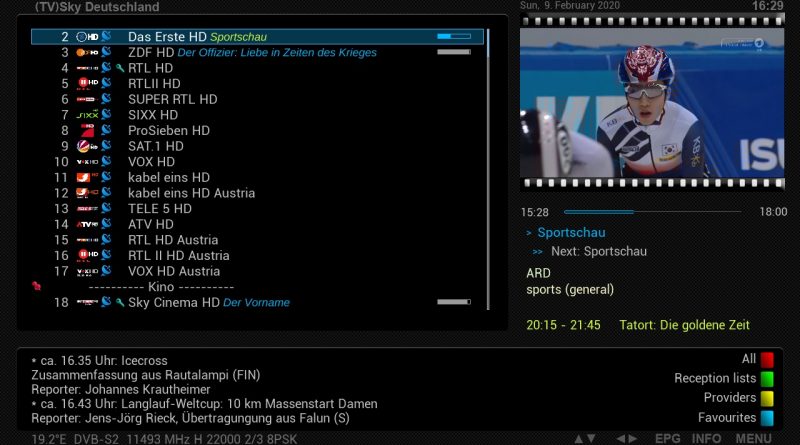Click satellite dish icon beside ATV HD
Viewport: 800px width, 445px height.
pyautogui.click(x=106, y=224)
